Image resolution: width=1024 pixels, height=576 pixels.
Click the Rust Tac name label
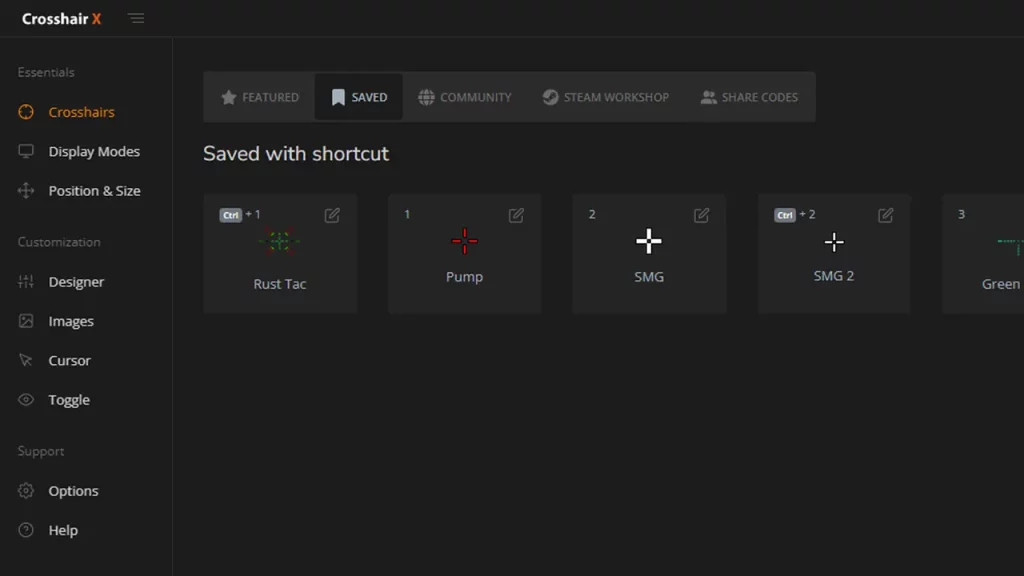(x=280, y=284)
